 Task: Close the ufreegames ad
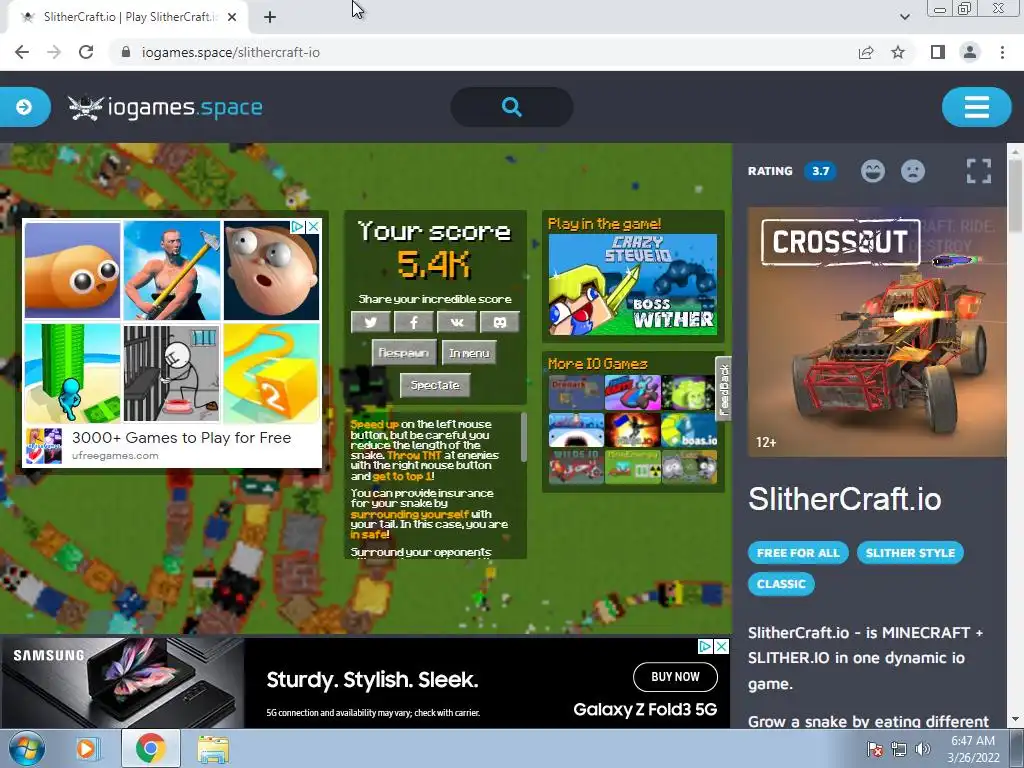point(313,227)
